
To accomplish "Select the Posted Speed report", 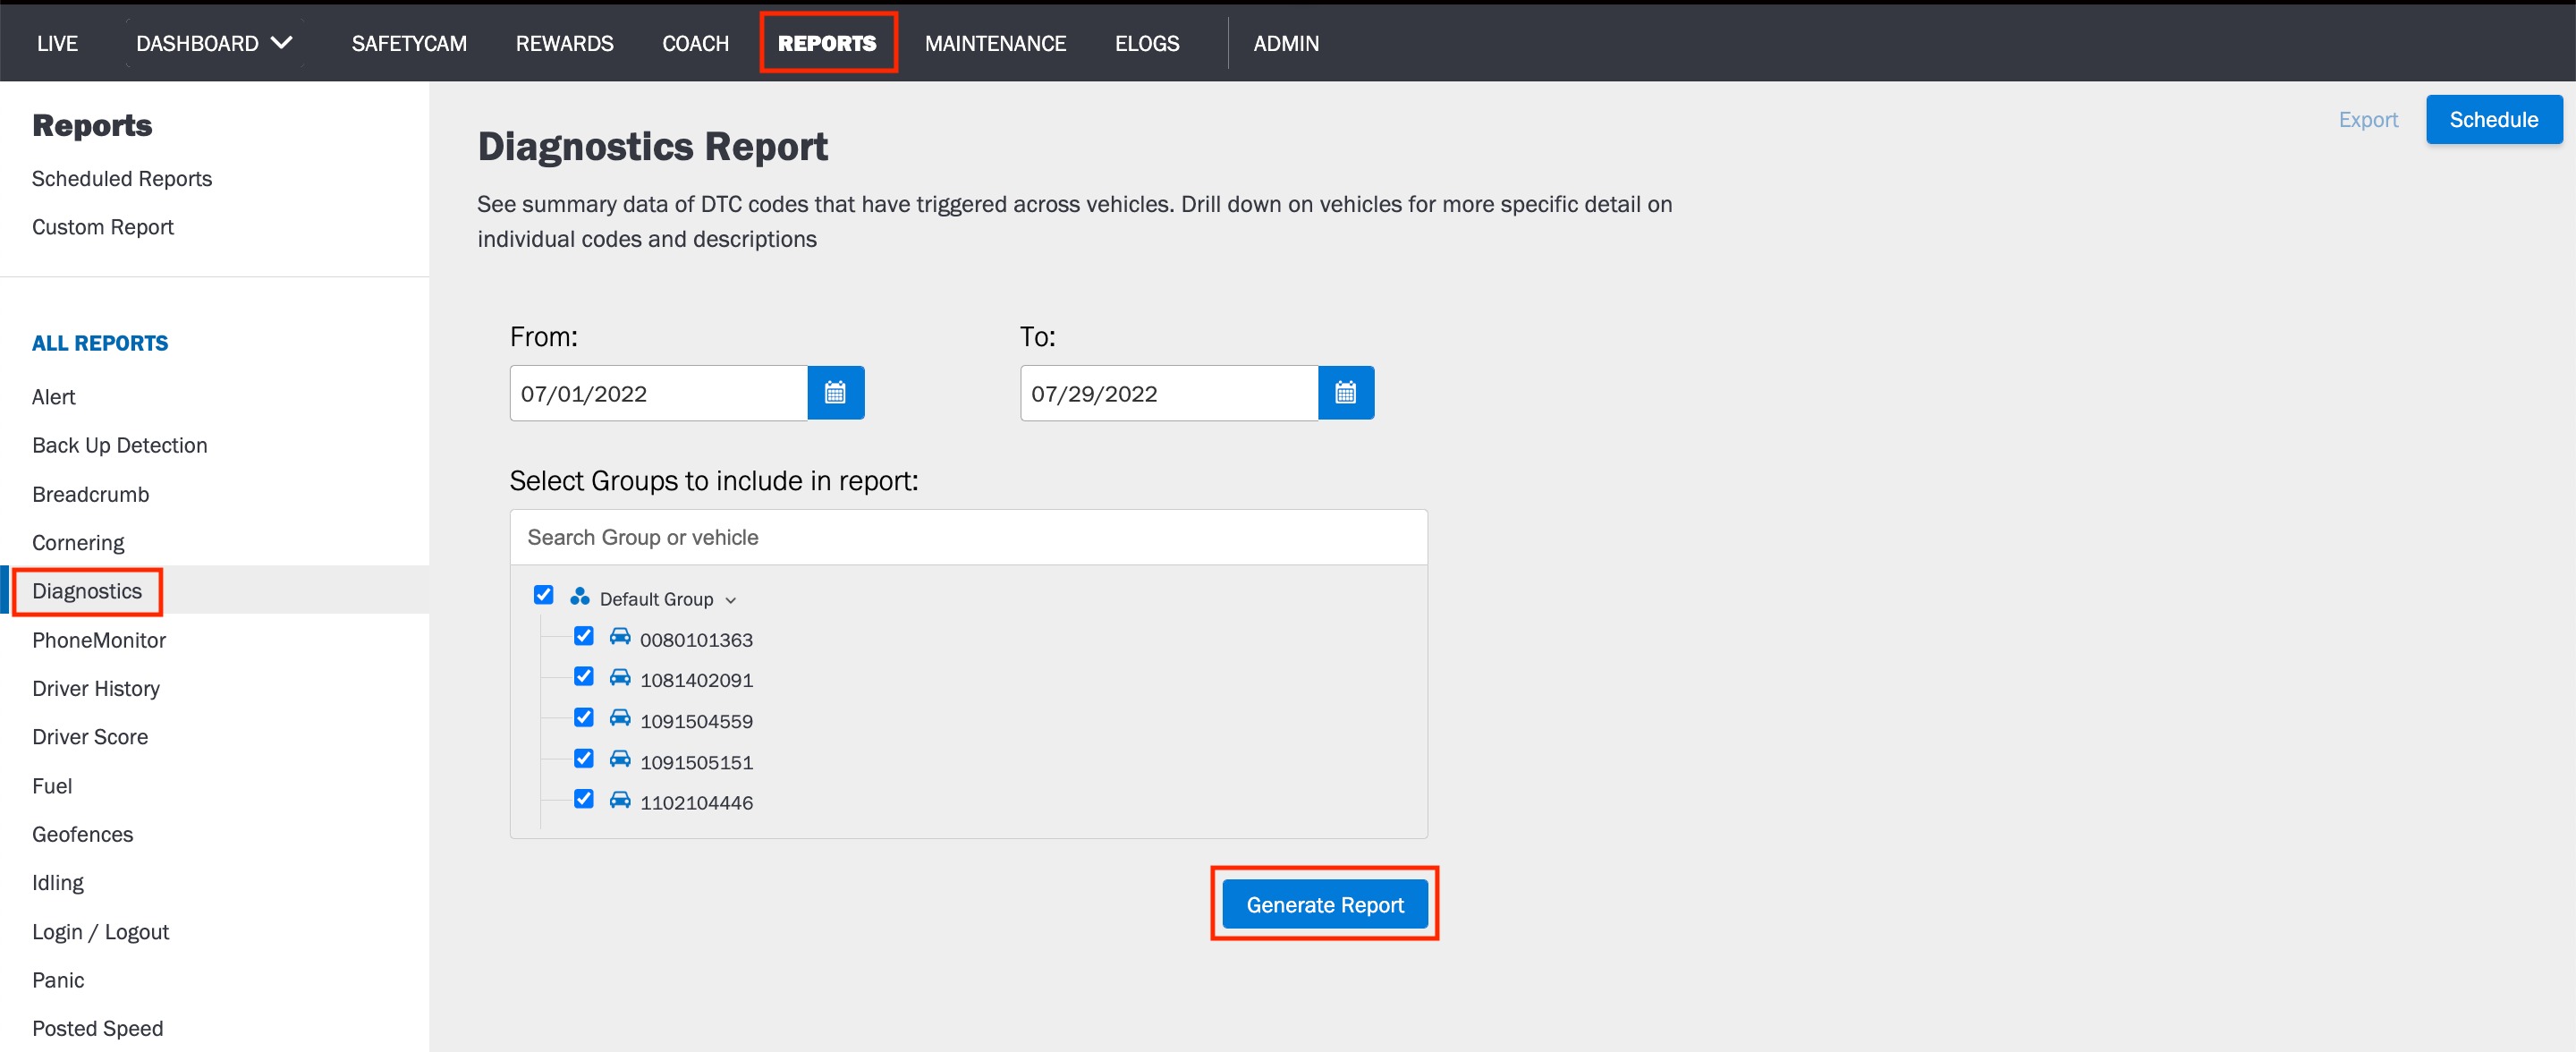I will click(98, 1028).
